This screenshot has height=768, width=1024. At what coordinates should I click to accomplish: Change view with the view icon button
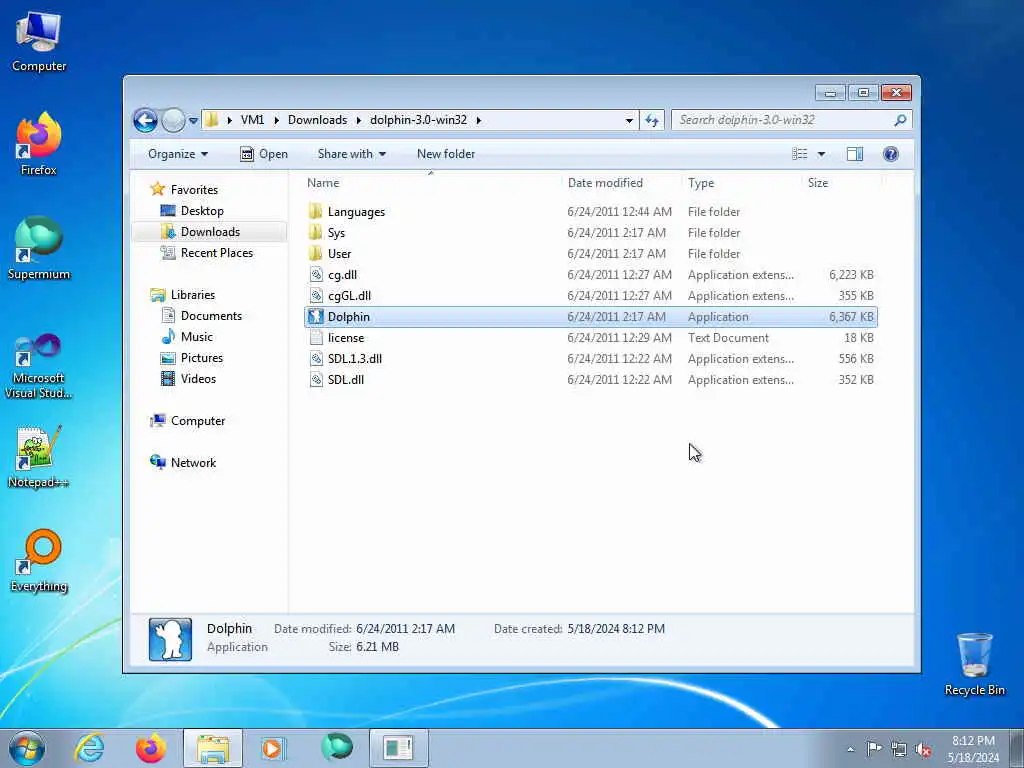coord(799,154)
